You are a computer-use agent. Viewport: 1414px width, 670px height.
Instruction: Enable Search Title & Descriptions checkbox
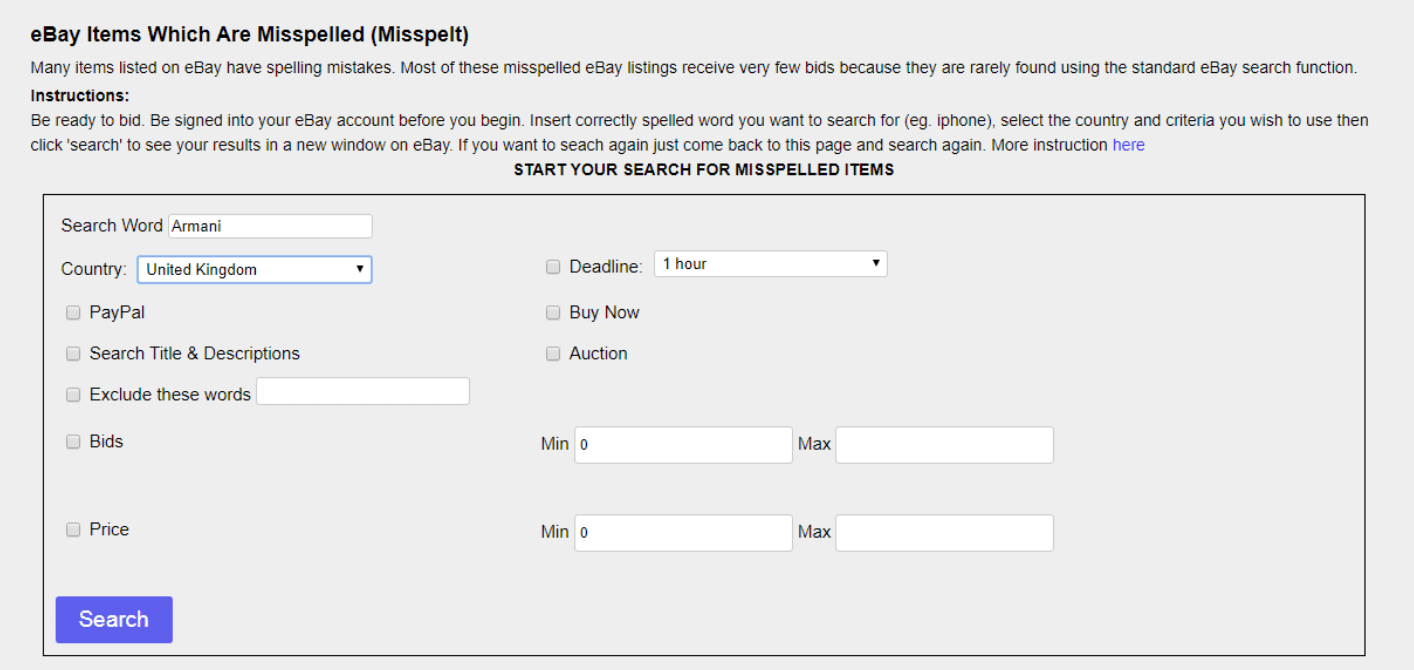click(73, 354)
